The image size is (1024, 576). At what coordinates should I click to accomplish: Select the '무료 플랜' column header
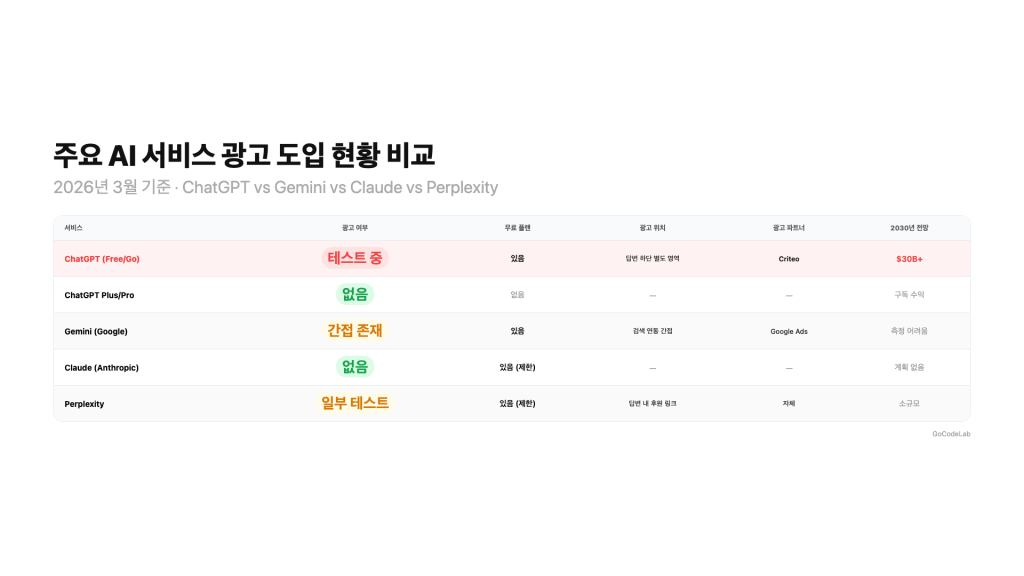click(x=517, y=228)
